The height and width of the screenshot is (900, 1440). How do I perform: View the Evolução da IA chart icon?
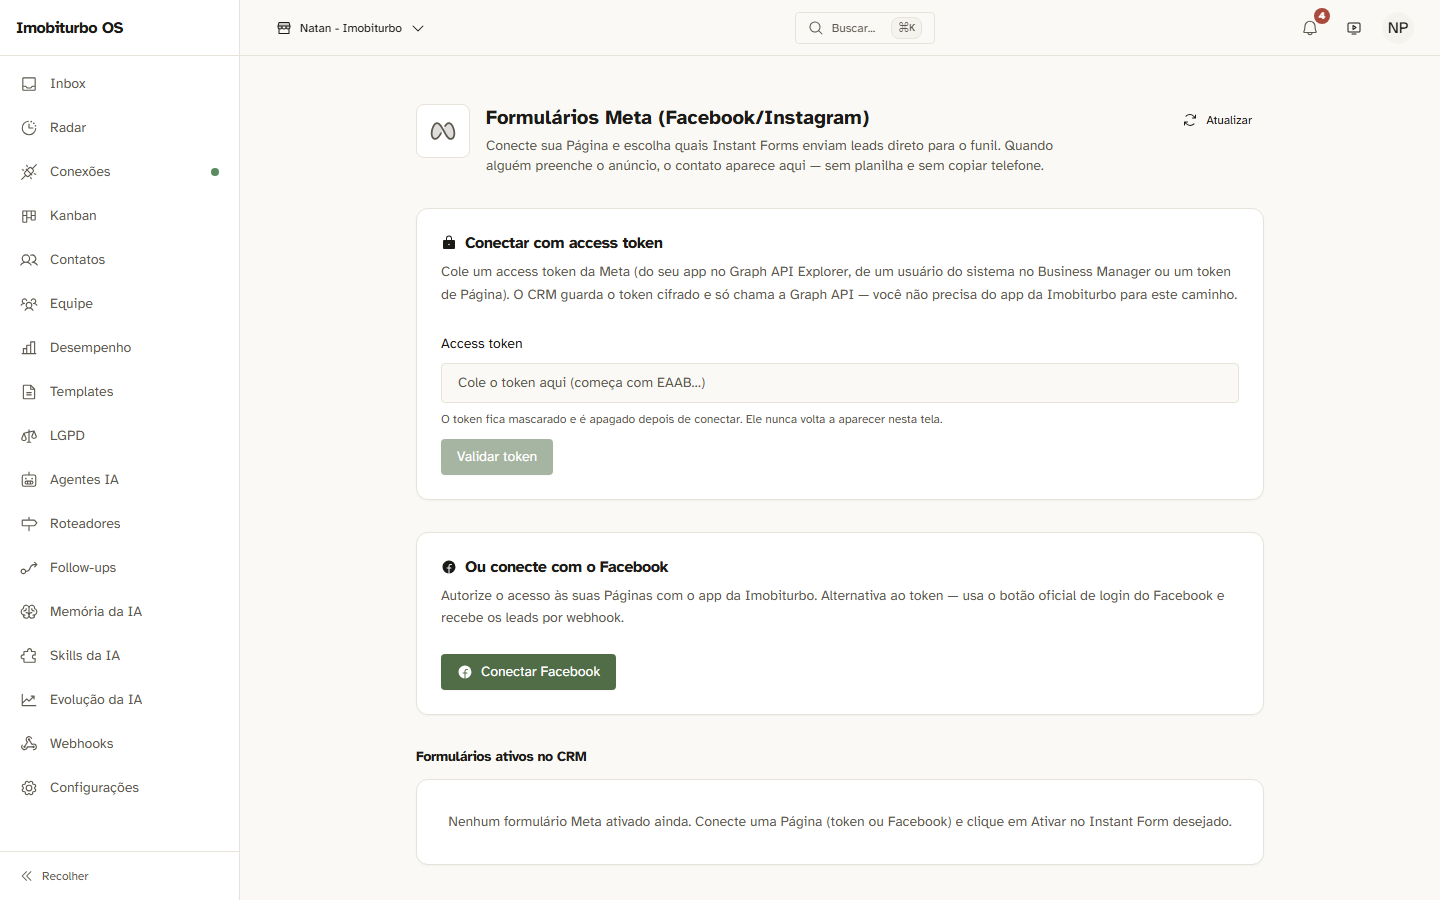point(29,700)
